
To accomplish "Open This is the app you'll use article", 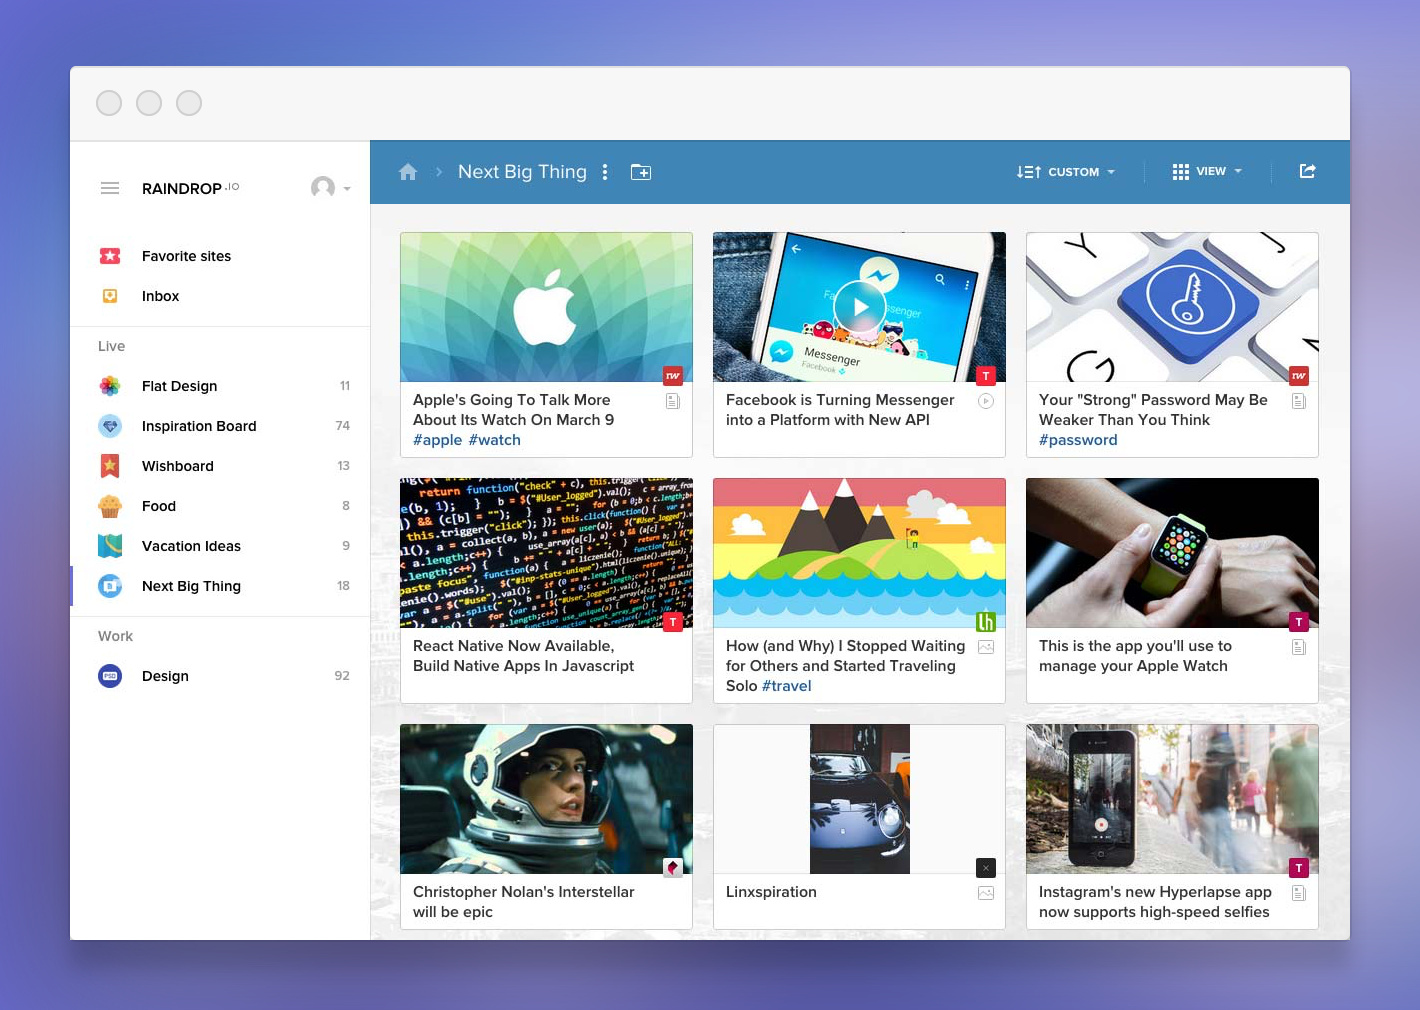I will point(1135,656).
